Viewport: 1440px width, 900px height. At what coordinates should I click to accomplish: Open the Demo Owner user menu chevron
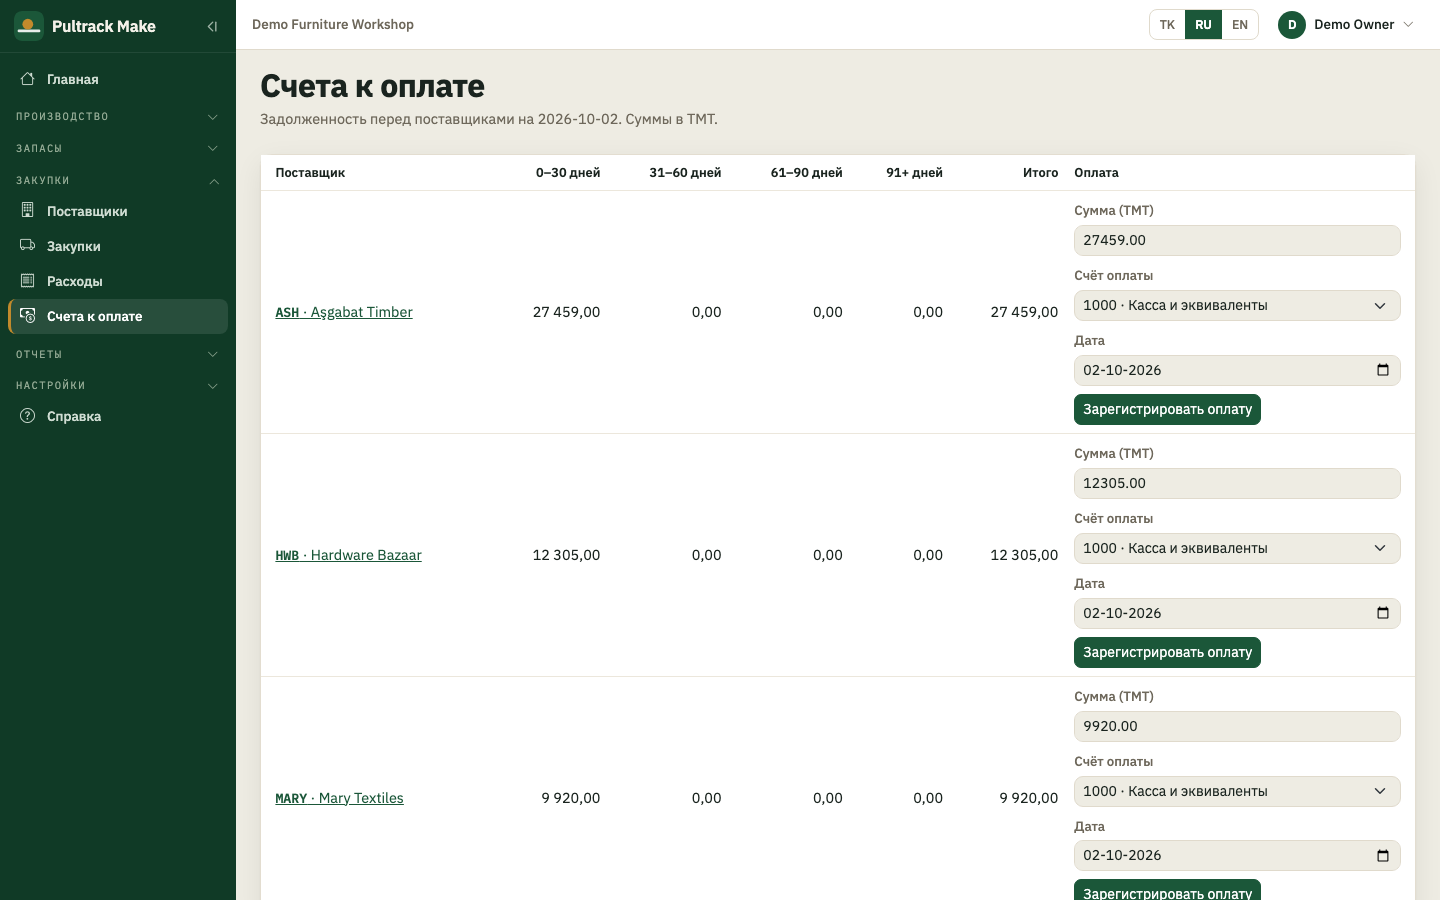point(1409,25)
